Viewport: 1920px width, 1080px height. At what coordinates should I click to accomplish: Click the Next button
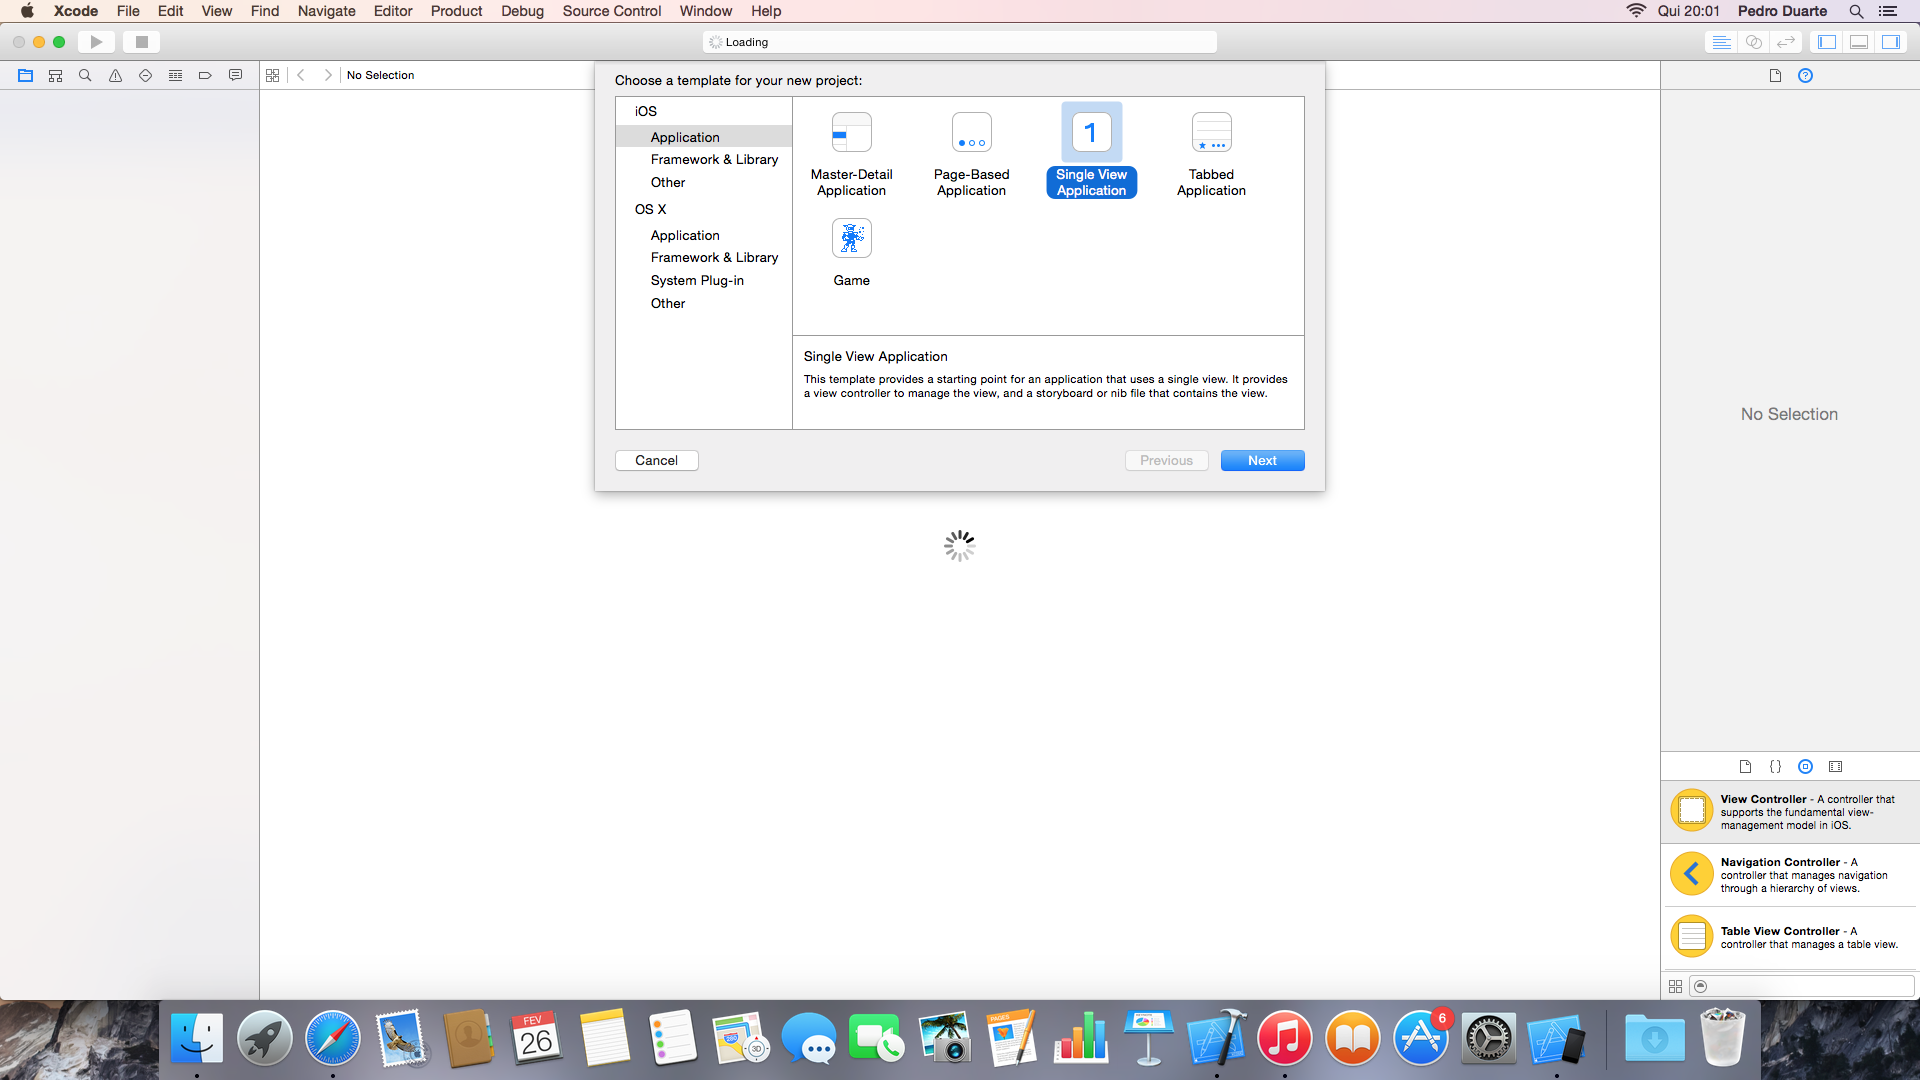tap(1262, 461)
